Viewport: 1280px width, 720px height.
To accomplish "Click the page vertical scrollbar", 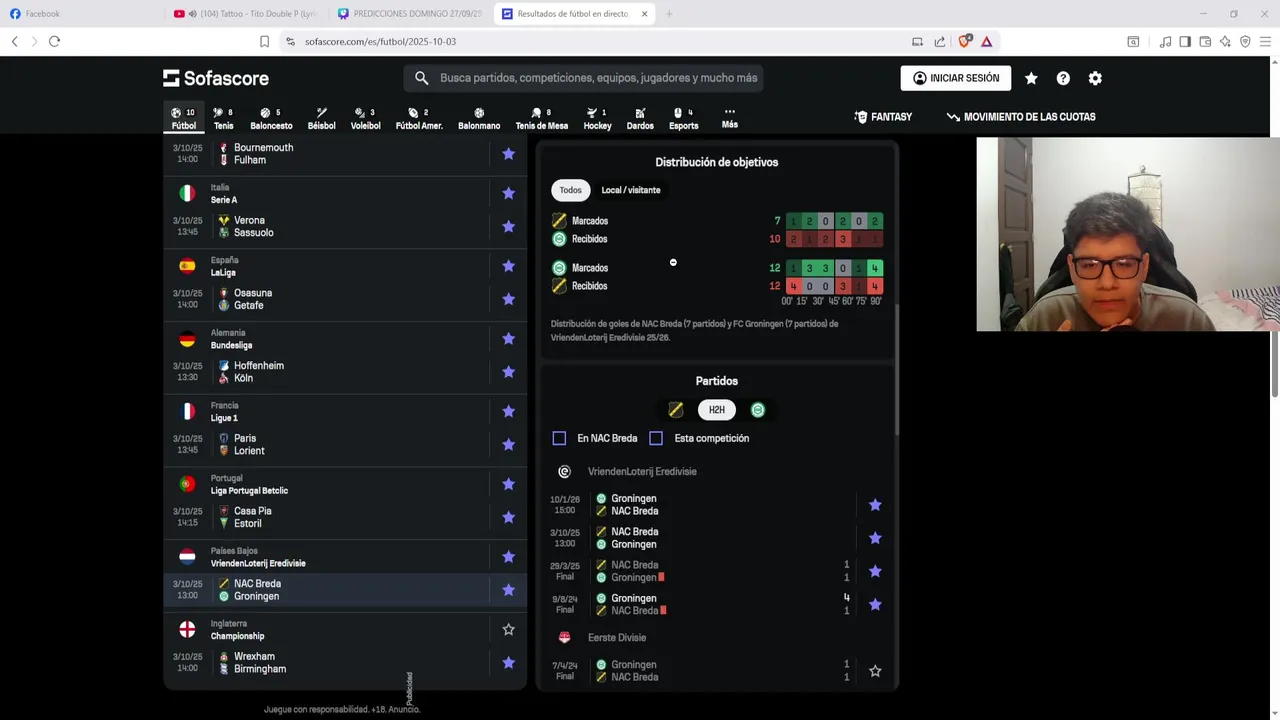I will pyautogui.click(x=1275, y=362).
